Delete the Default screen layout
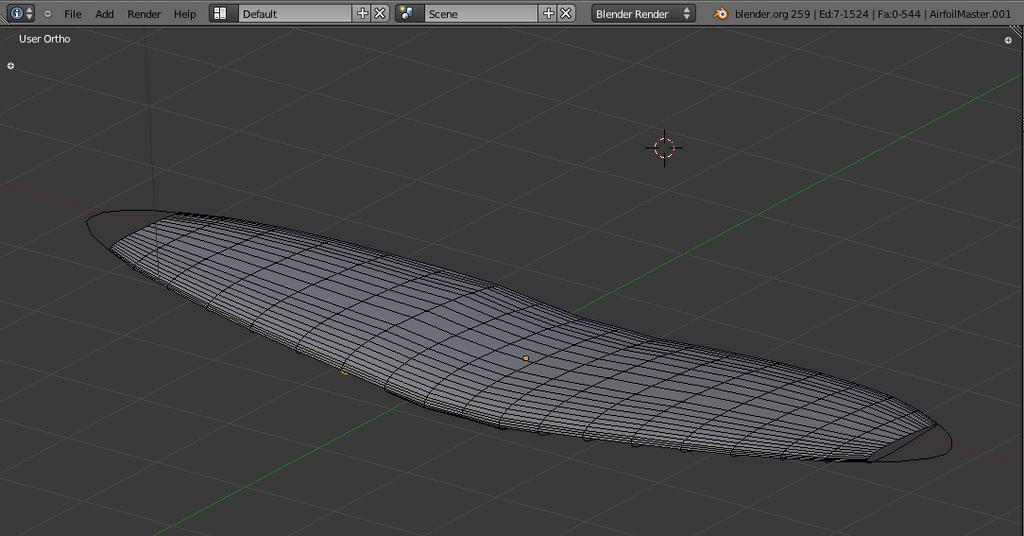Viewport: 1024px width, 536px height. coord(380,13)
